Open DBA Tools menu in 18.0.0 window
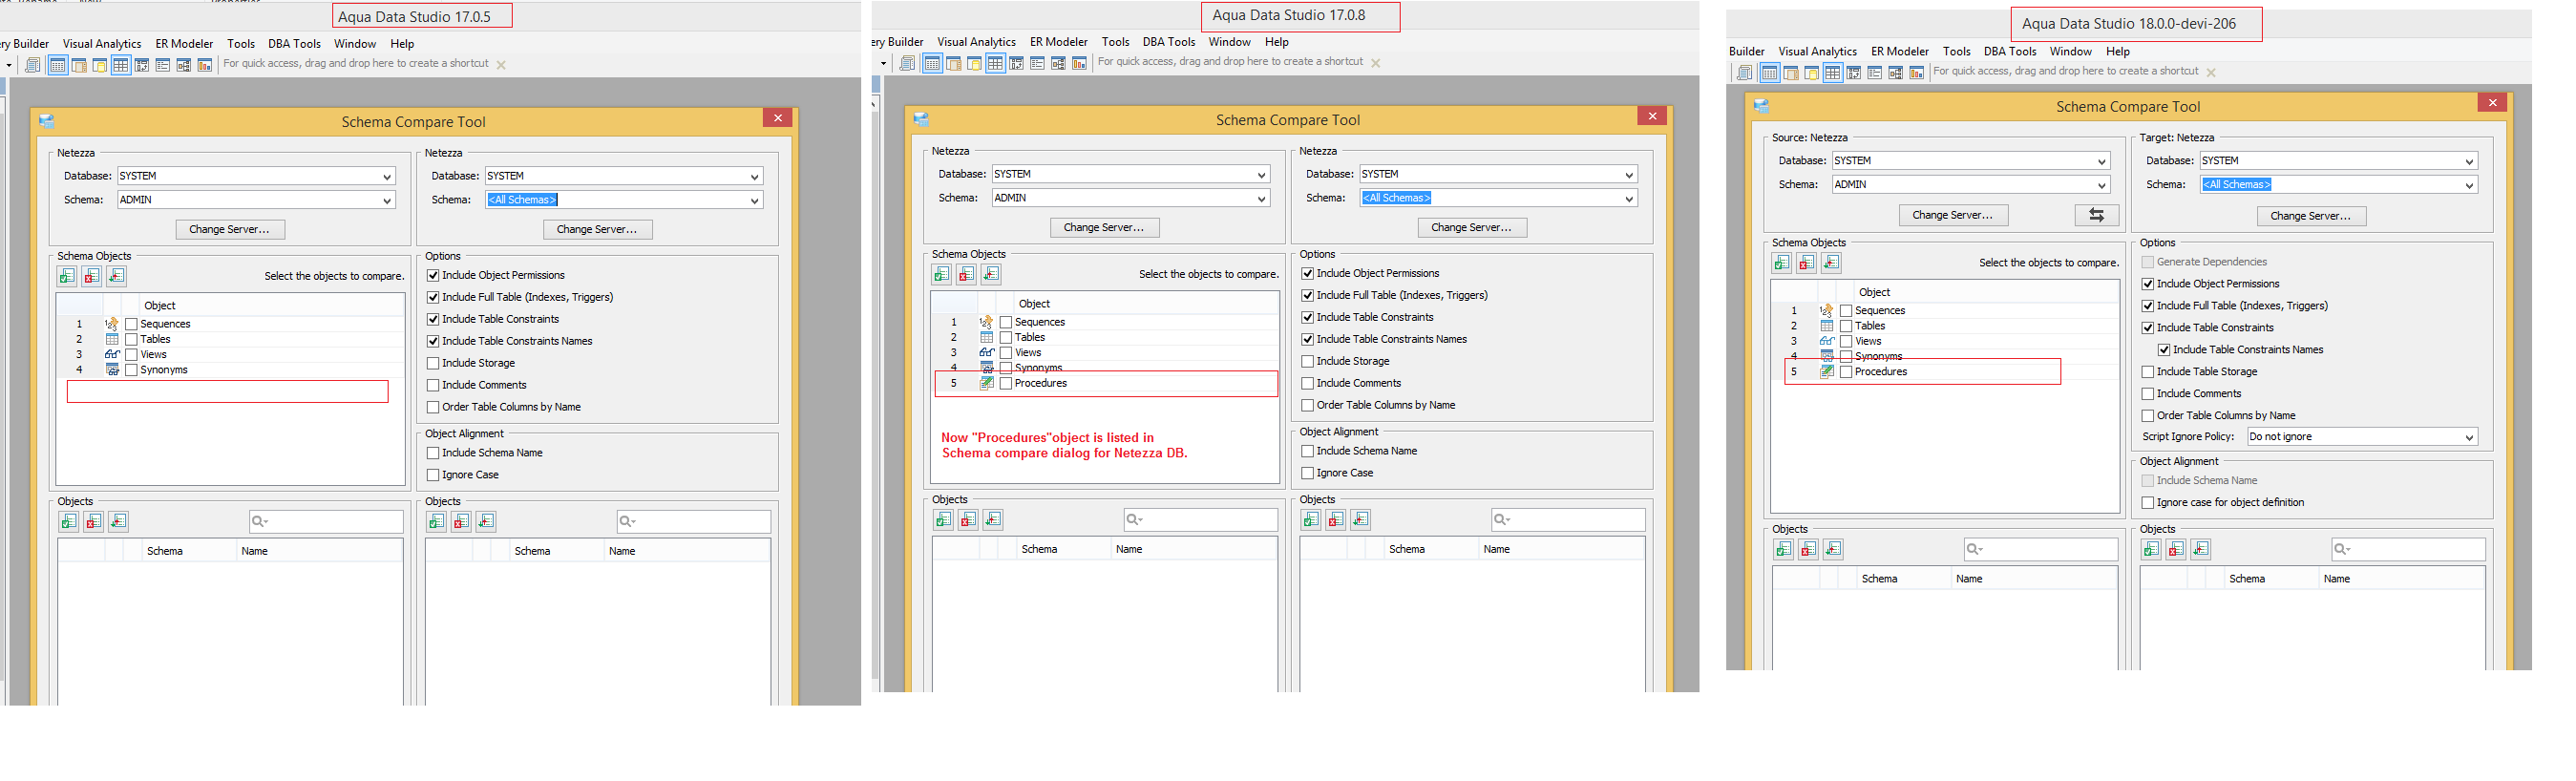2576x781 pixels. coord(2010,52)
